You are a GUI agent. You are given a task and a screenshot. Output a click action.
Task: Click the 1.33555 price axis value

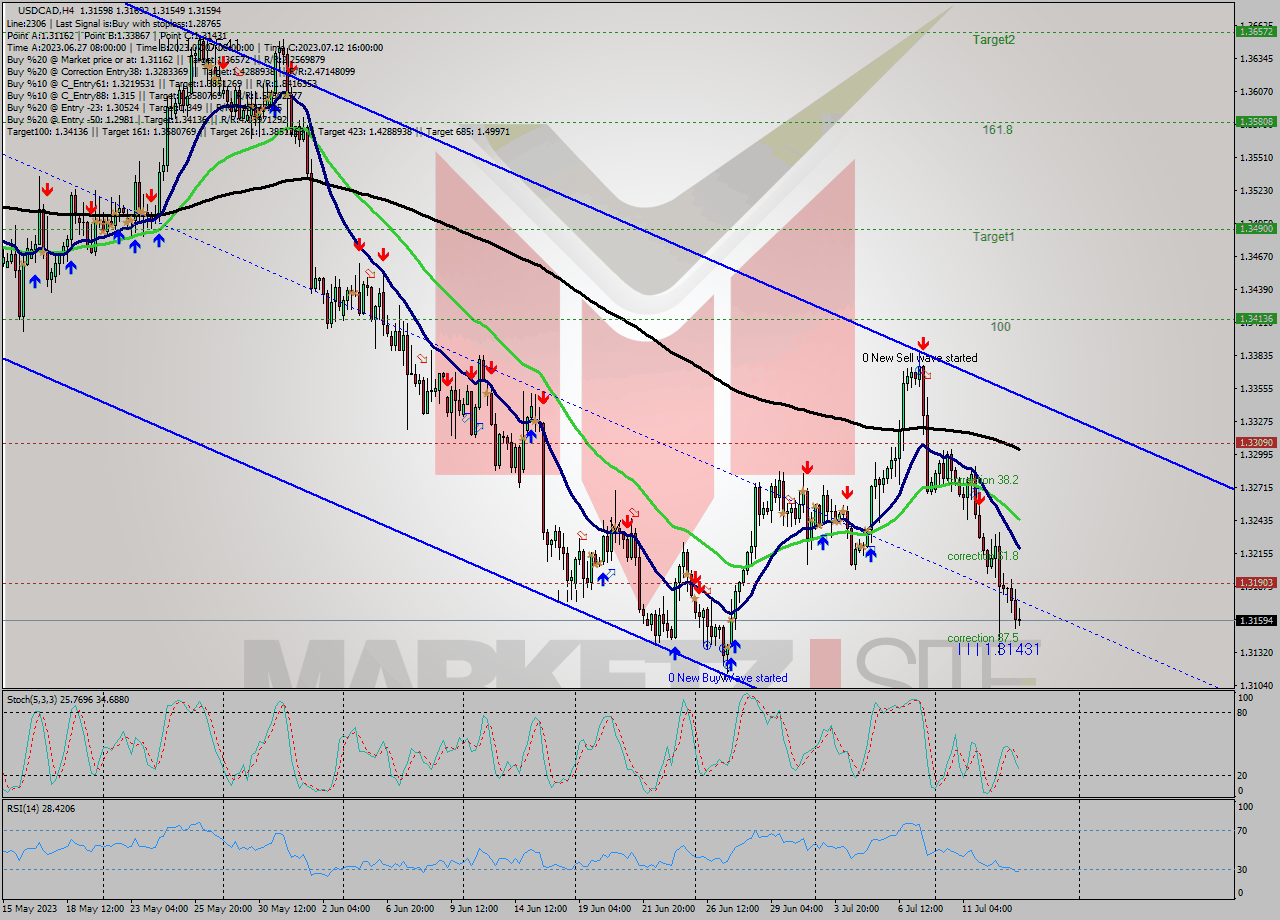click(1256, 389)
